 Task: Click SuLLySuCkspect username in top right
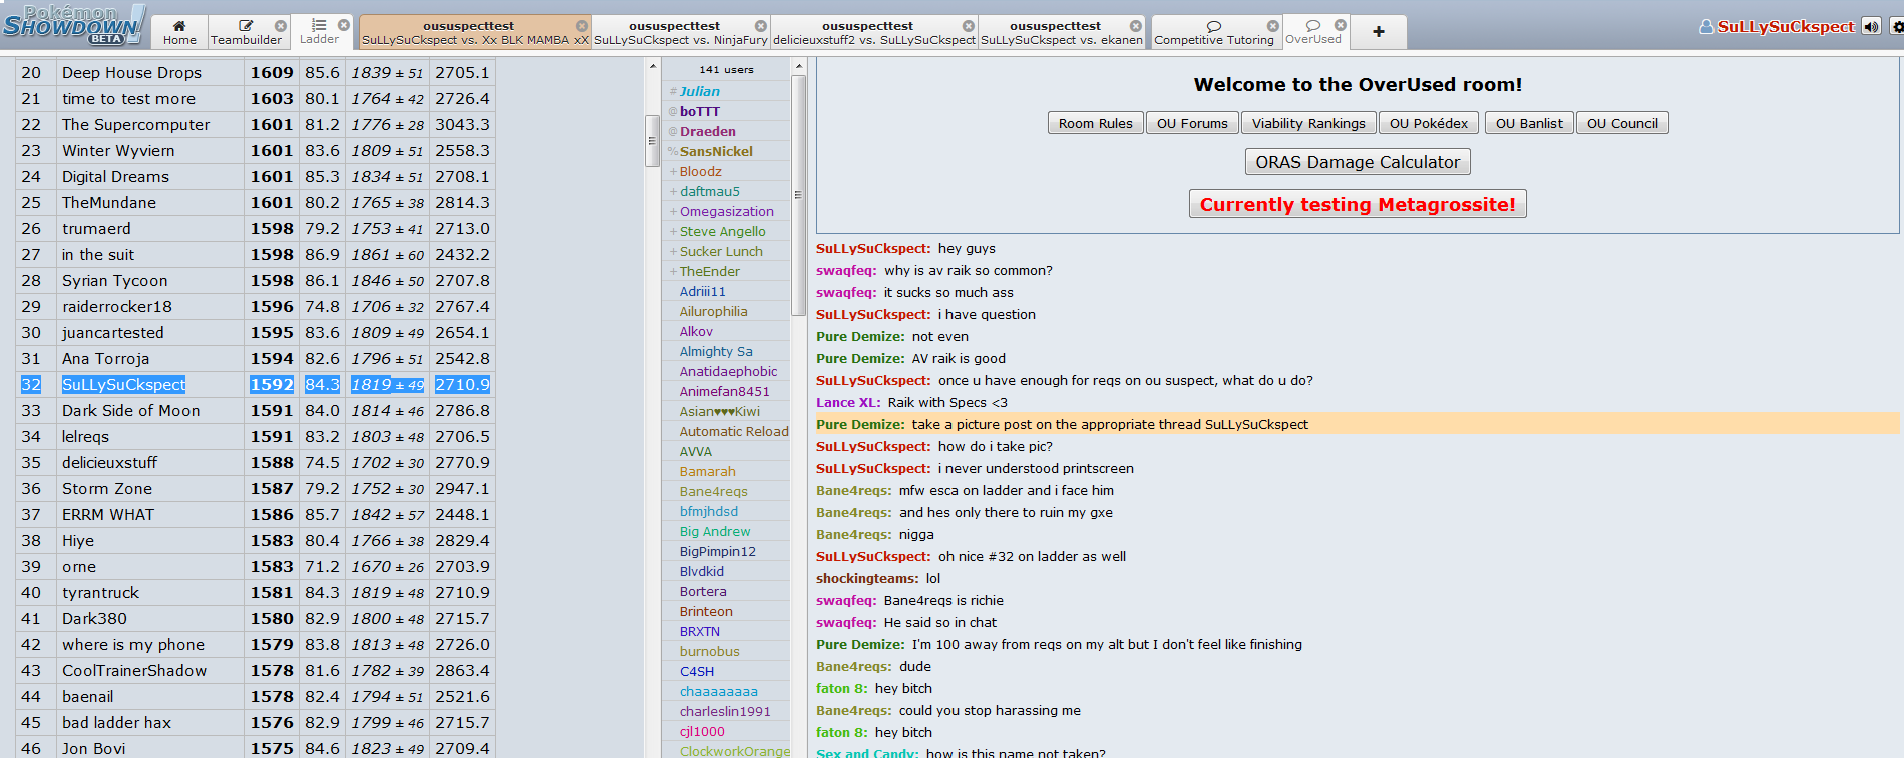[x=1785, y=27]
